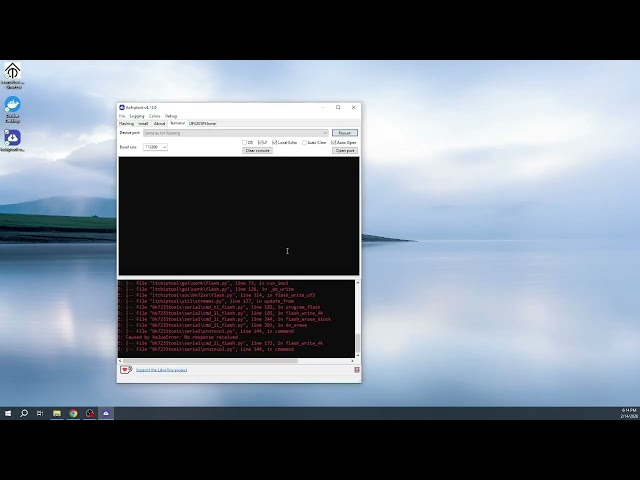
Task: Click the taskbar clock and date
Action: pyautogui.click(x=629, y=413)
